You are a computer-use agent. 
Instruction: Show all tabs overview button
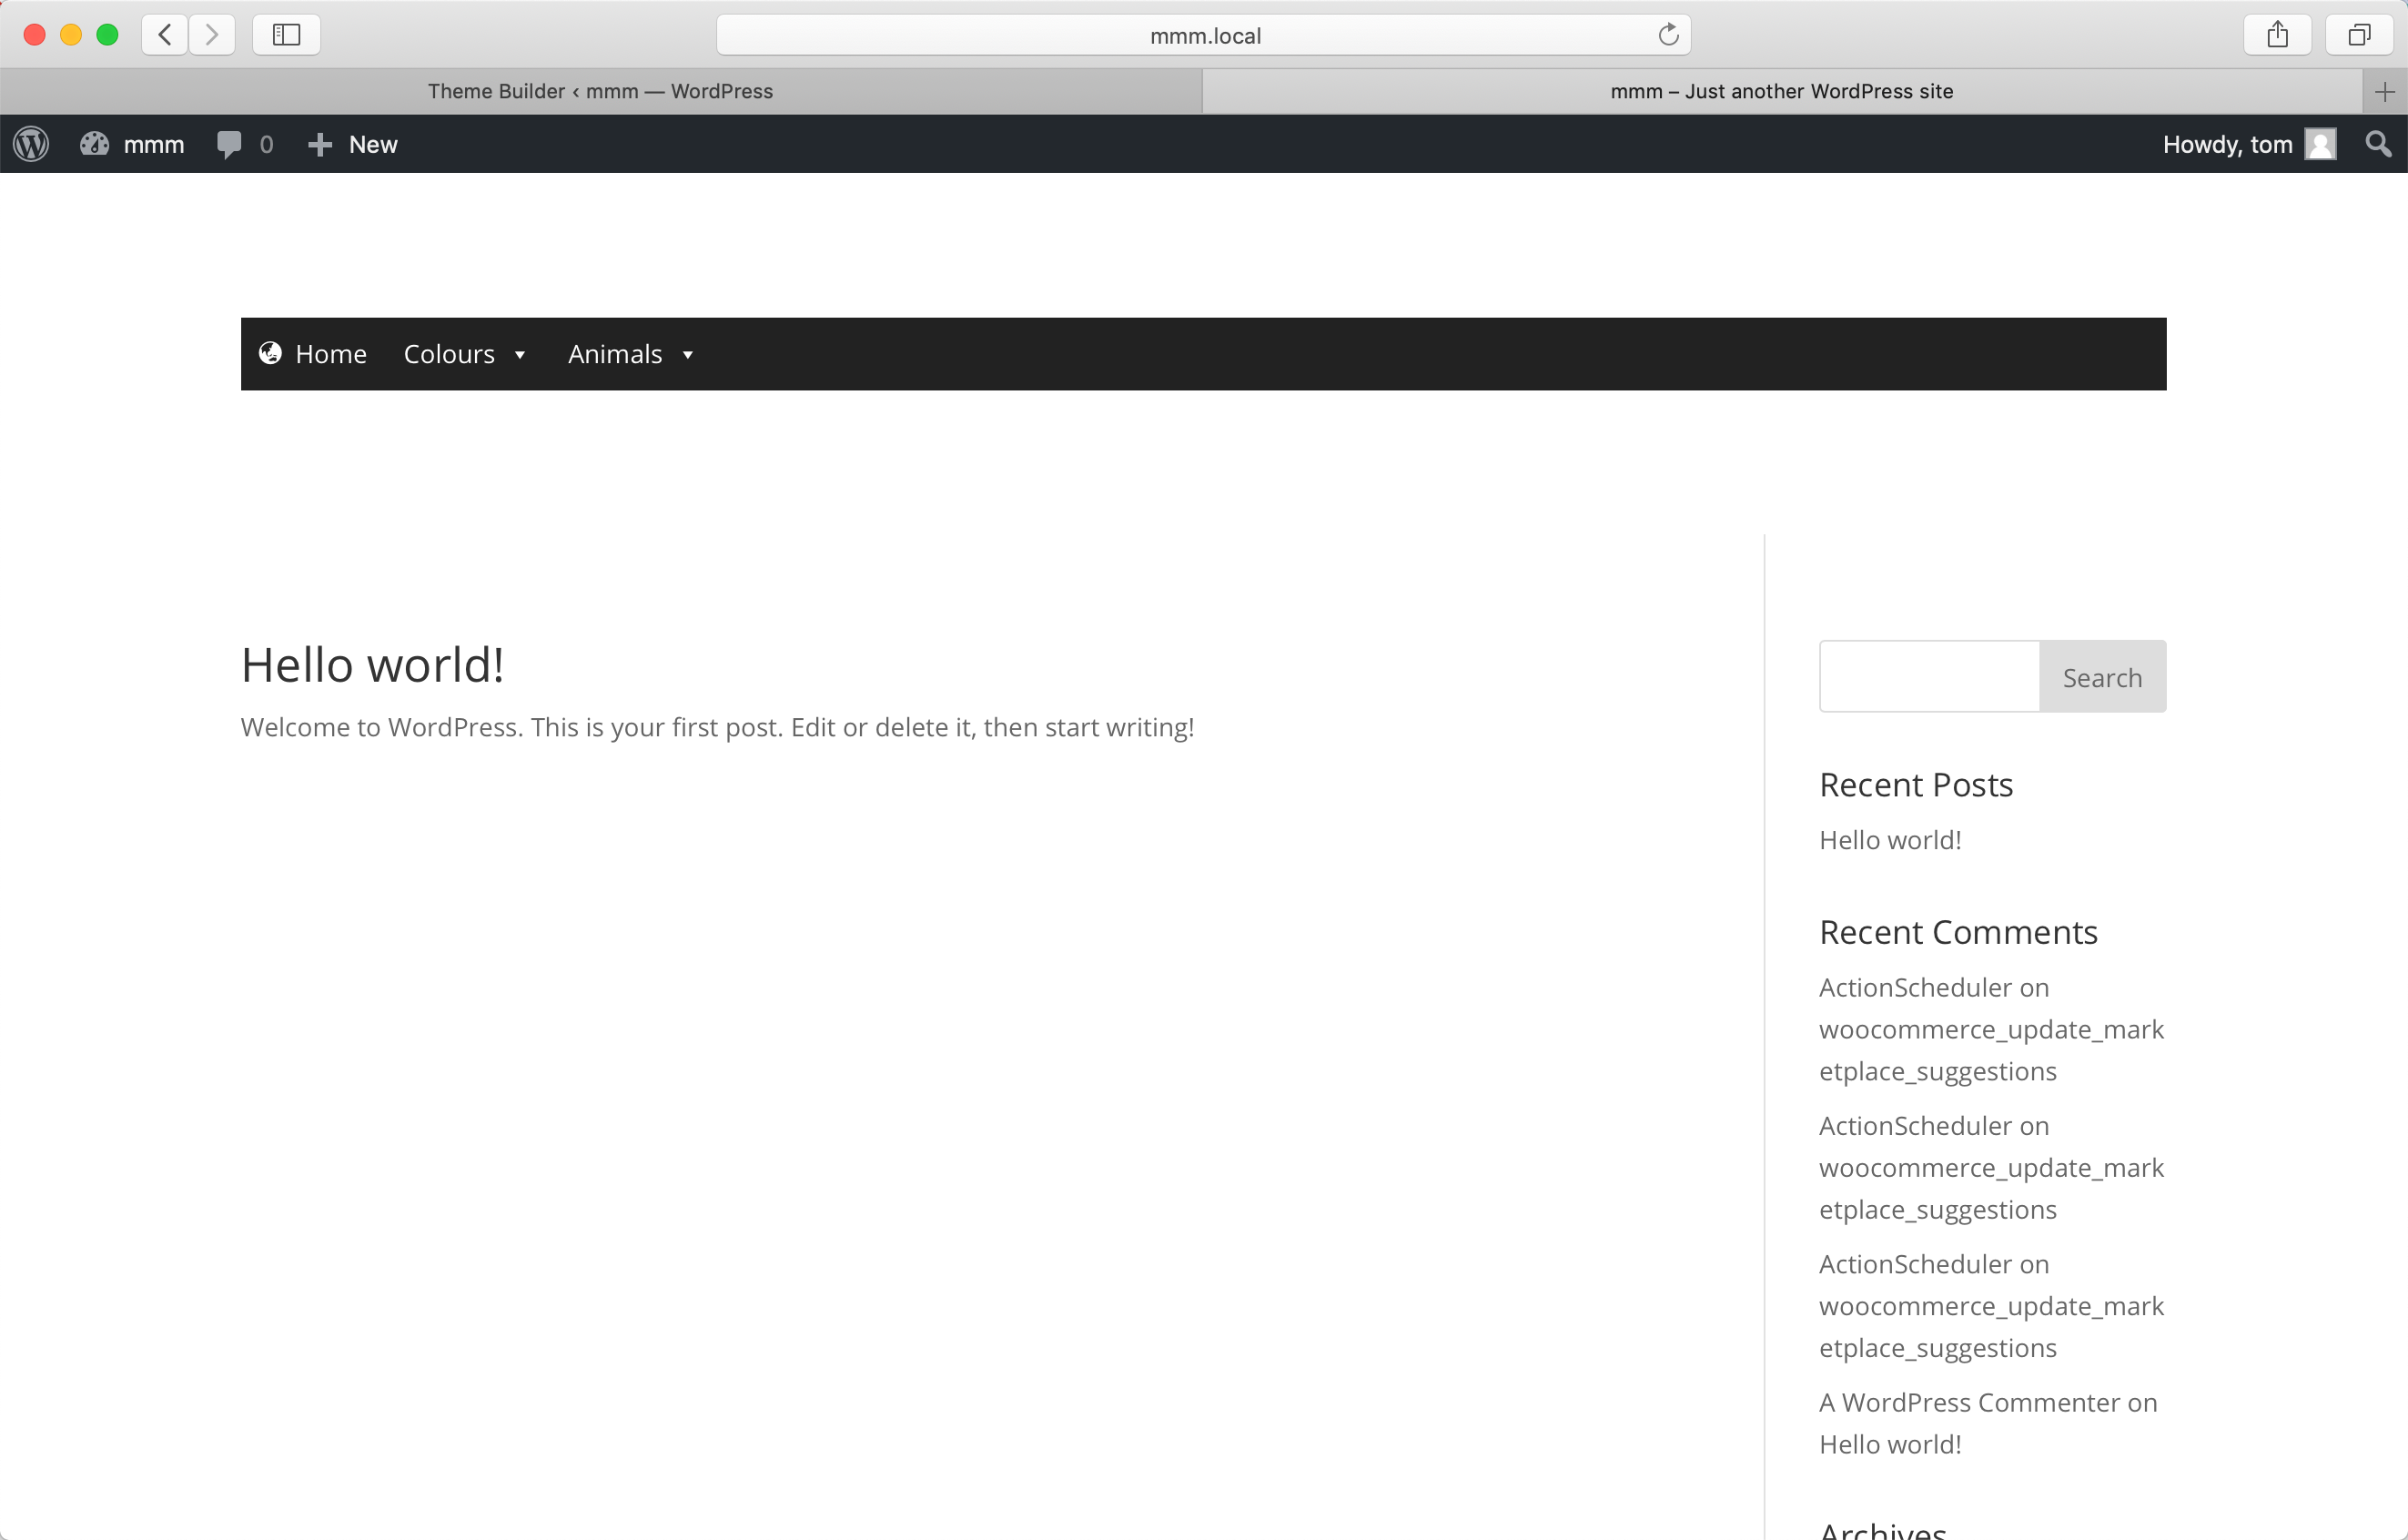click(x=2359, y=35)
